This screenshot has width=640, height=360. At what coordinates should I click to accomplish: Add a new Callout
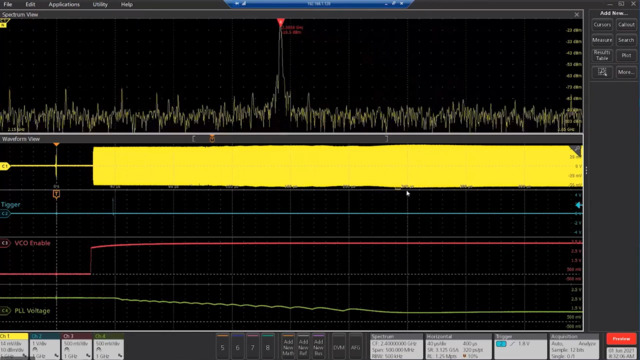point(626,25)
